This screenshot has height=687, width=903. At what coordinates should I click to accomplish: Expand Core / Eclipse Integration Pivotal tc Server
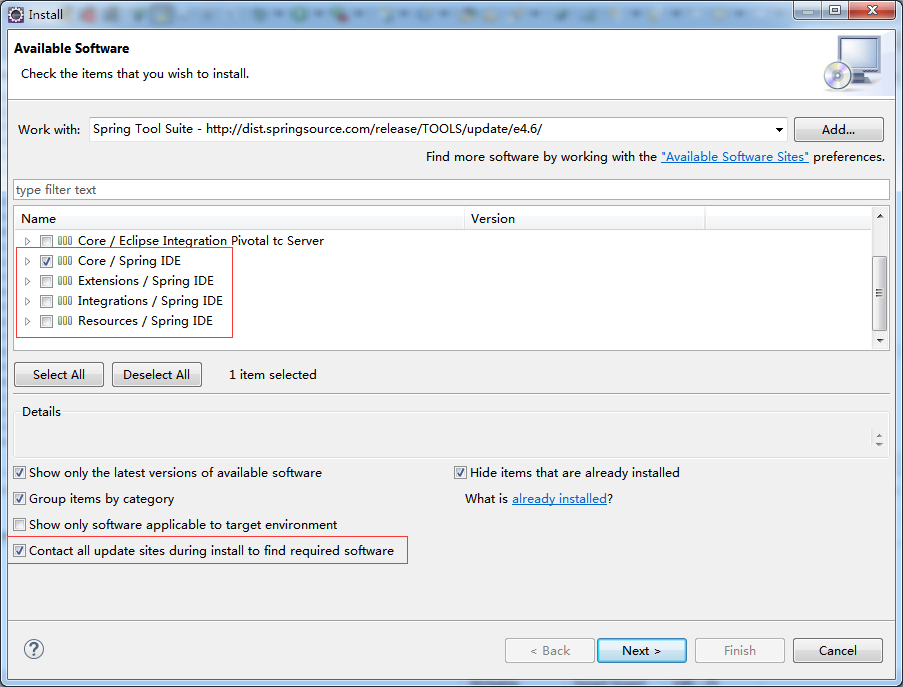(27, 241)
